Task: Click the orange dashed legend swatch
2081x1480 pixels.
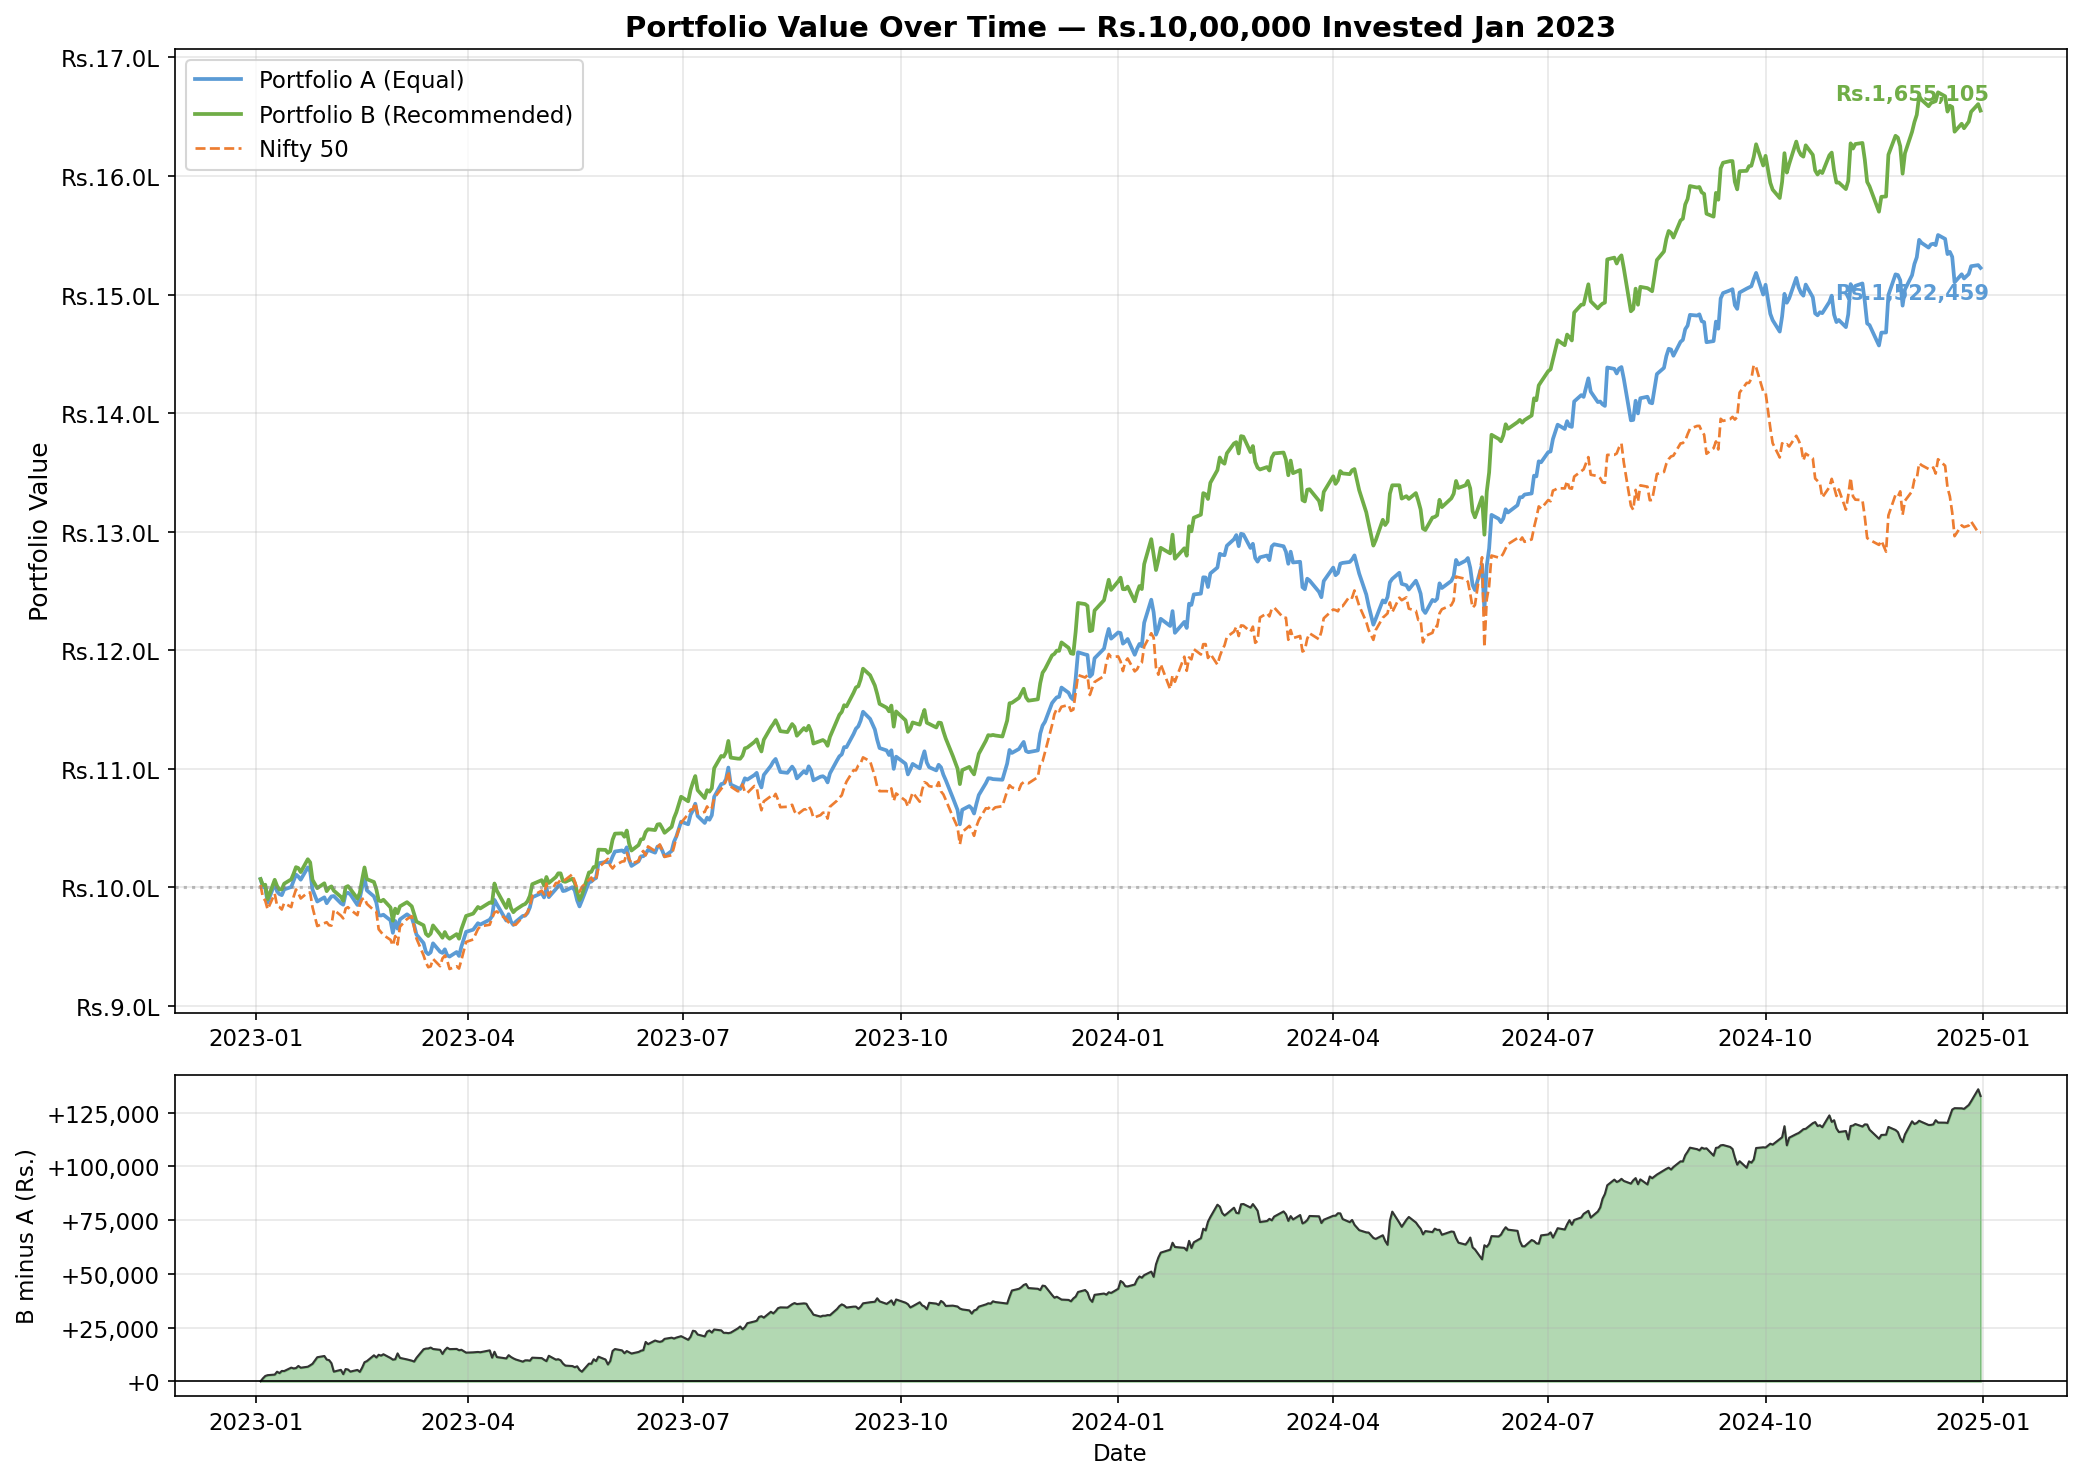Action: 219,150
